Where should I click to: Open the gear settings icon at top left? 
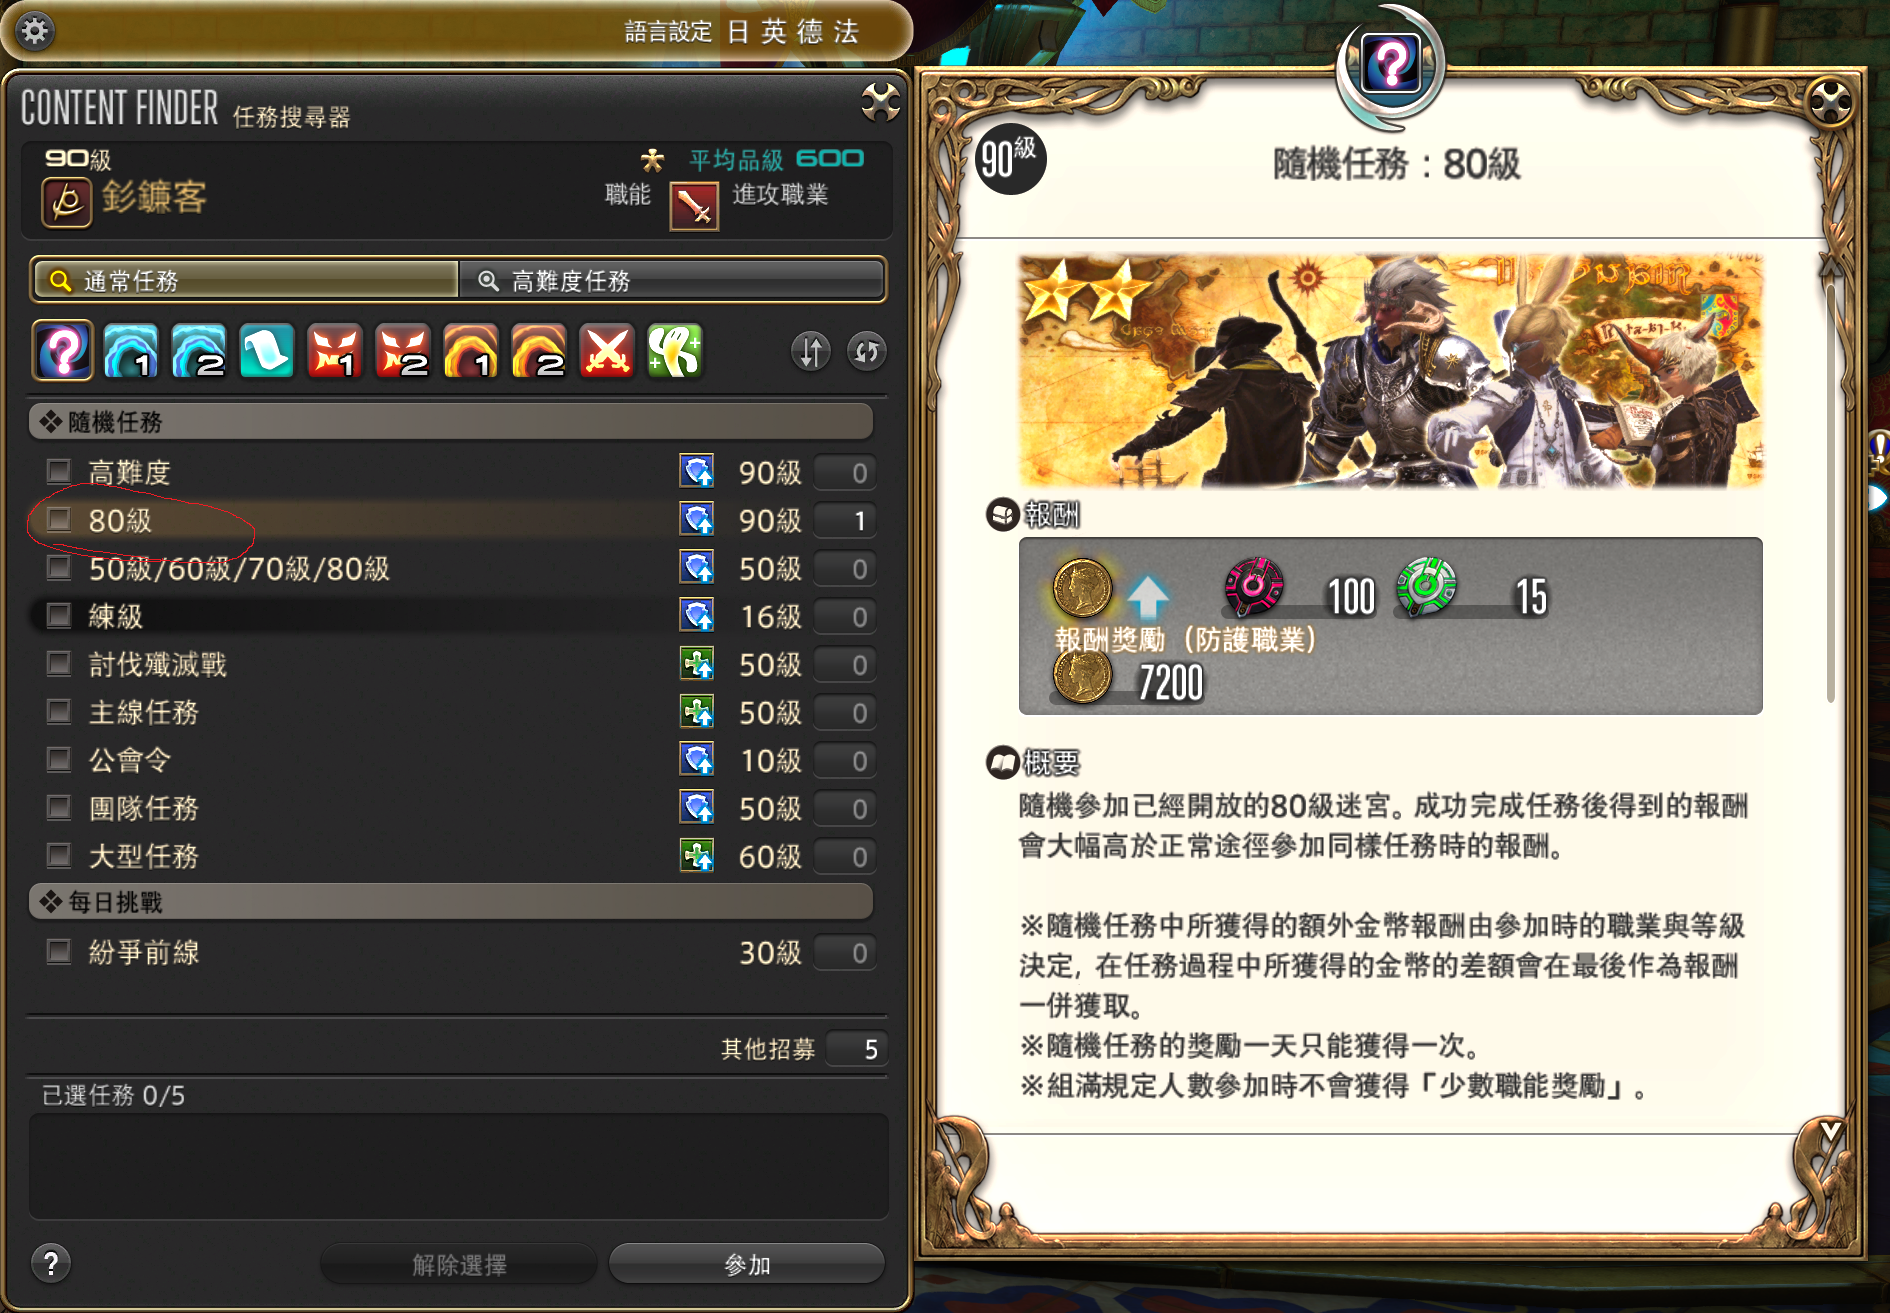pyautogui.click(x=35, y=31)
